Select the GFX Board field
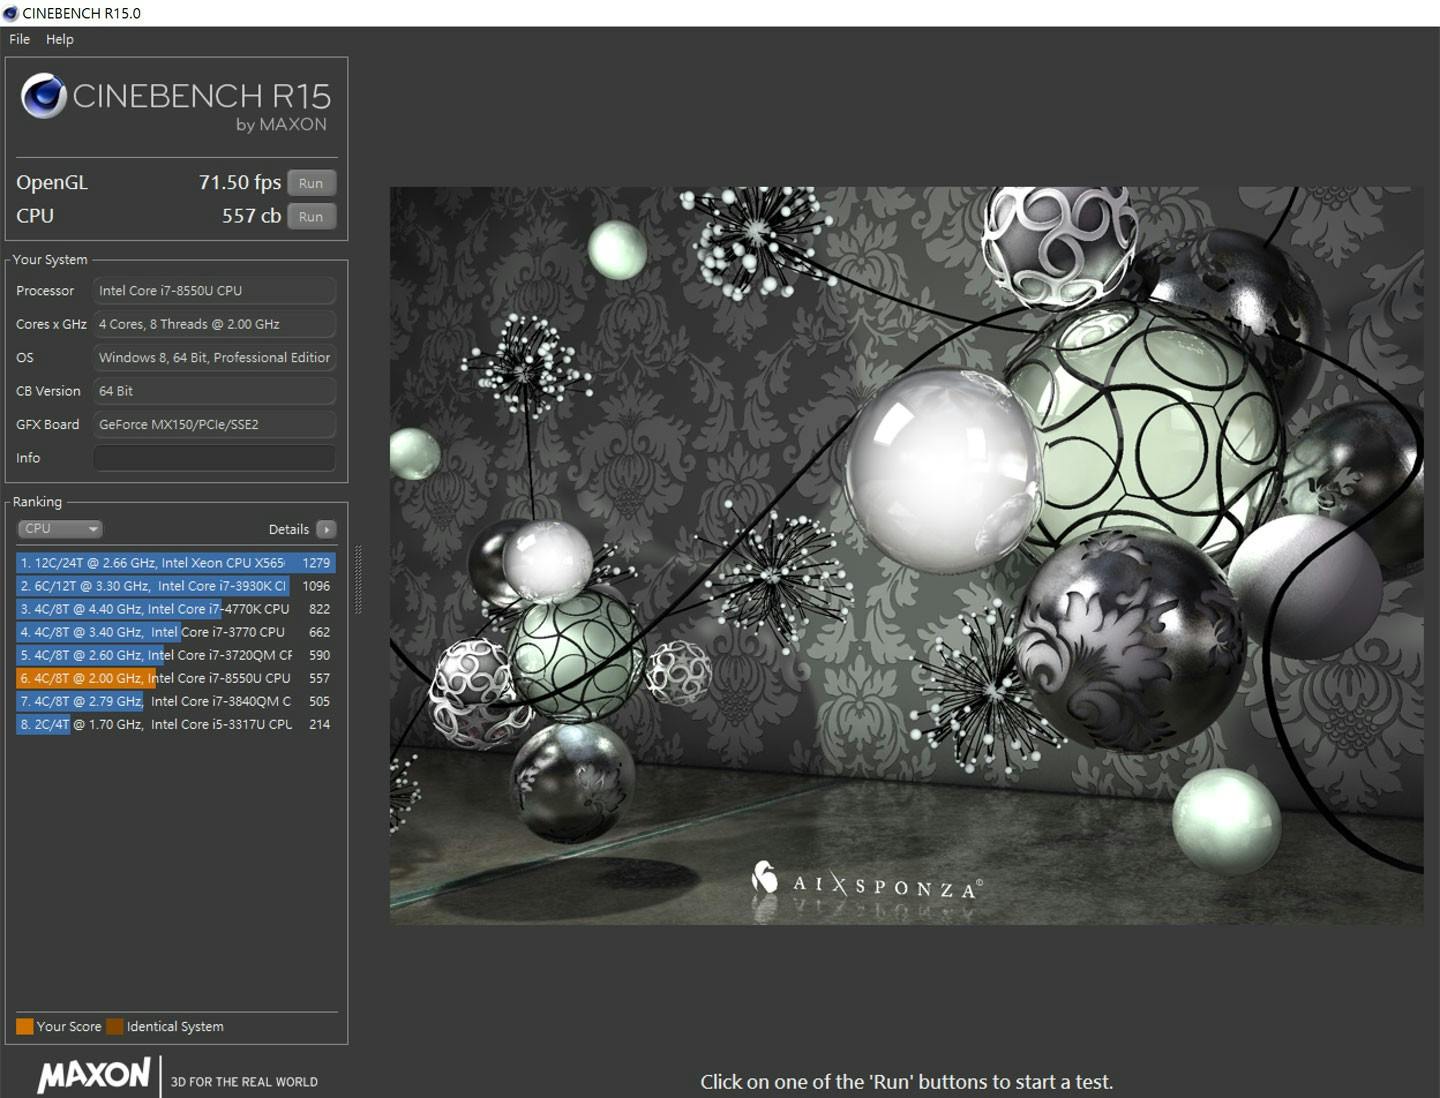 tap(214, 424)
